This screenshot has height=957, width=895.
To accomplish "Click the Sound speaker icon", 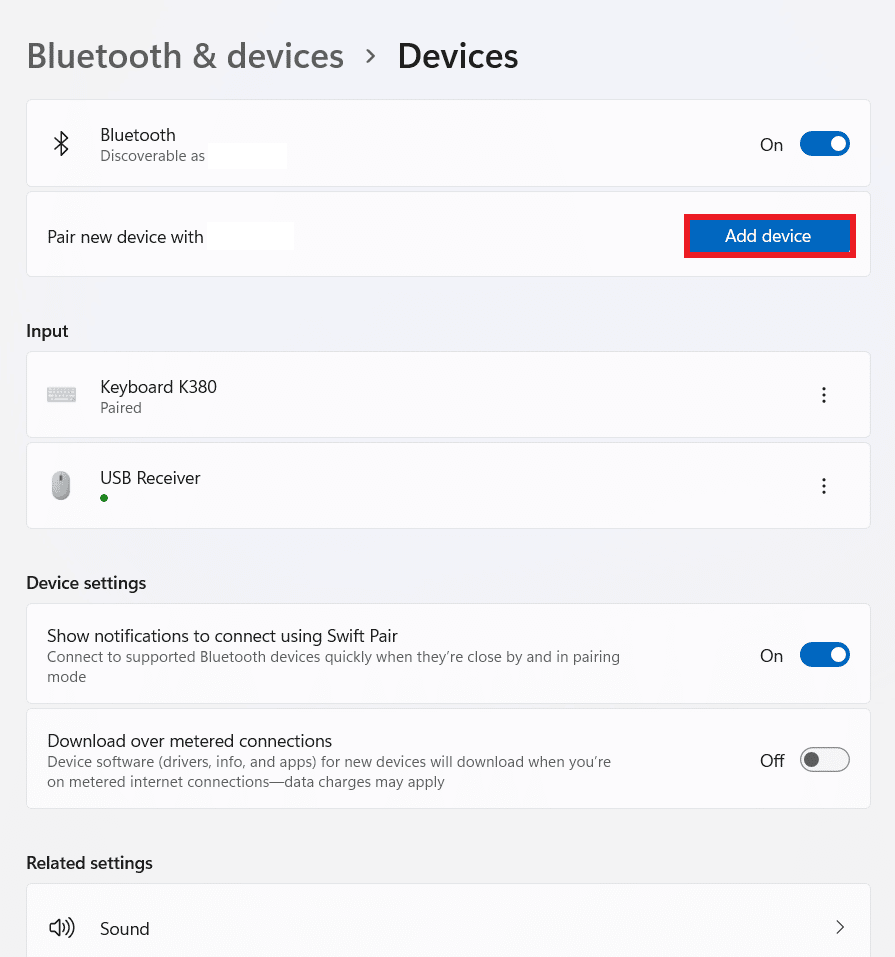I will [62, 928].
